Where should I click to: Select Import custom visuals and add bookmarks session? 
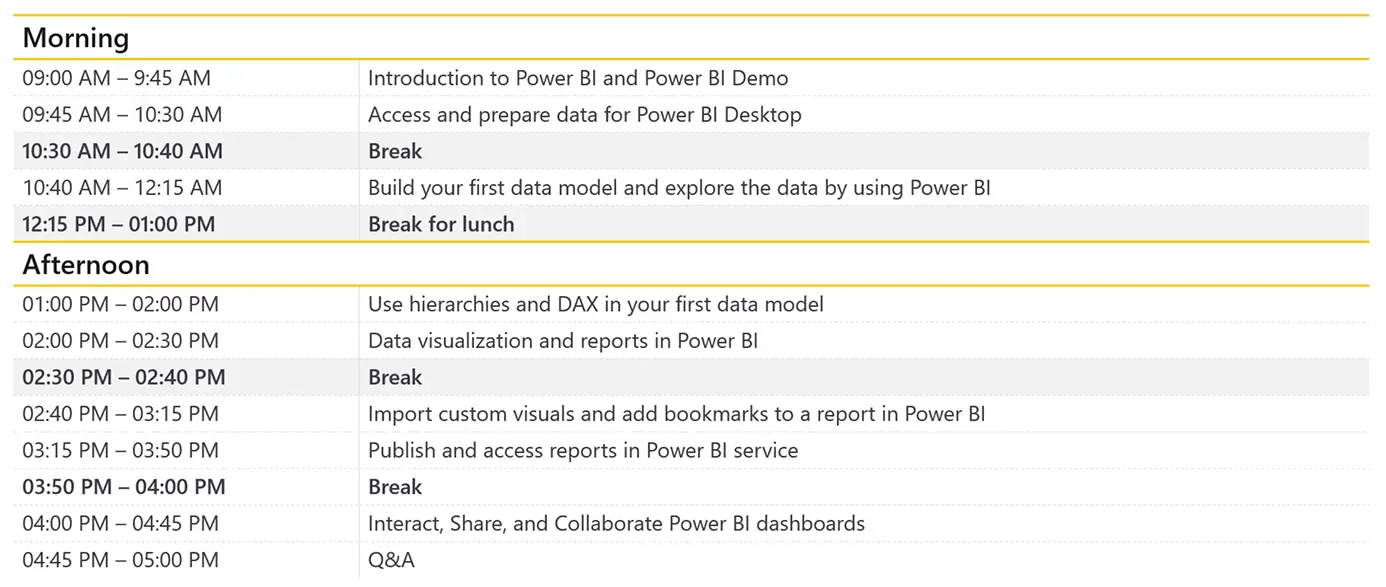pos(677,414)
